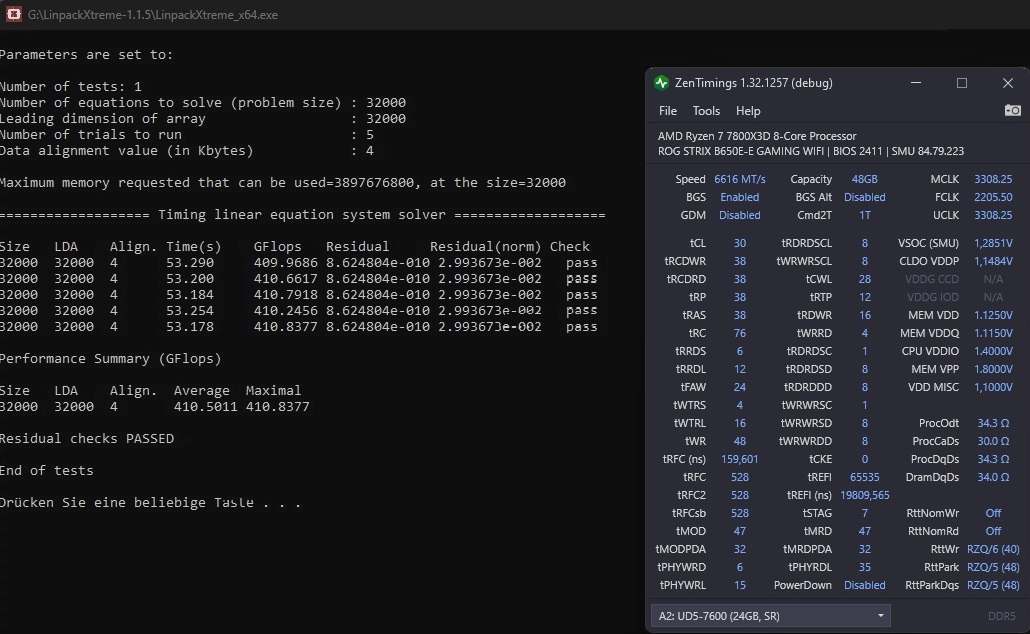Click the PowerDown Disabled value

pos(864,585)
